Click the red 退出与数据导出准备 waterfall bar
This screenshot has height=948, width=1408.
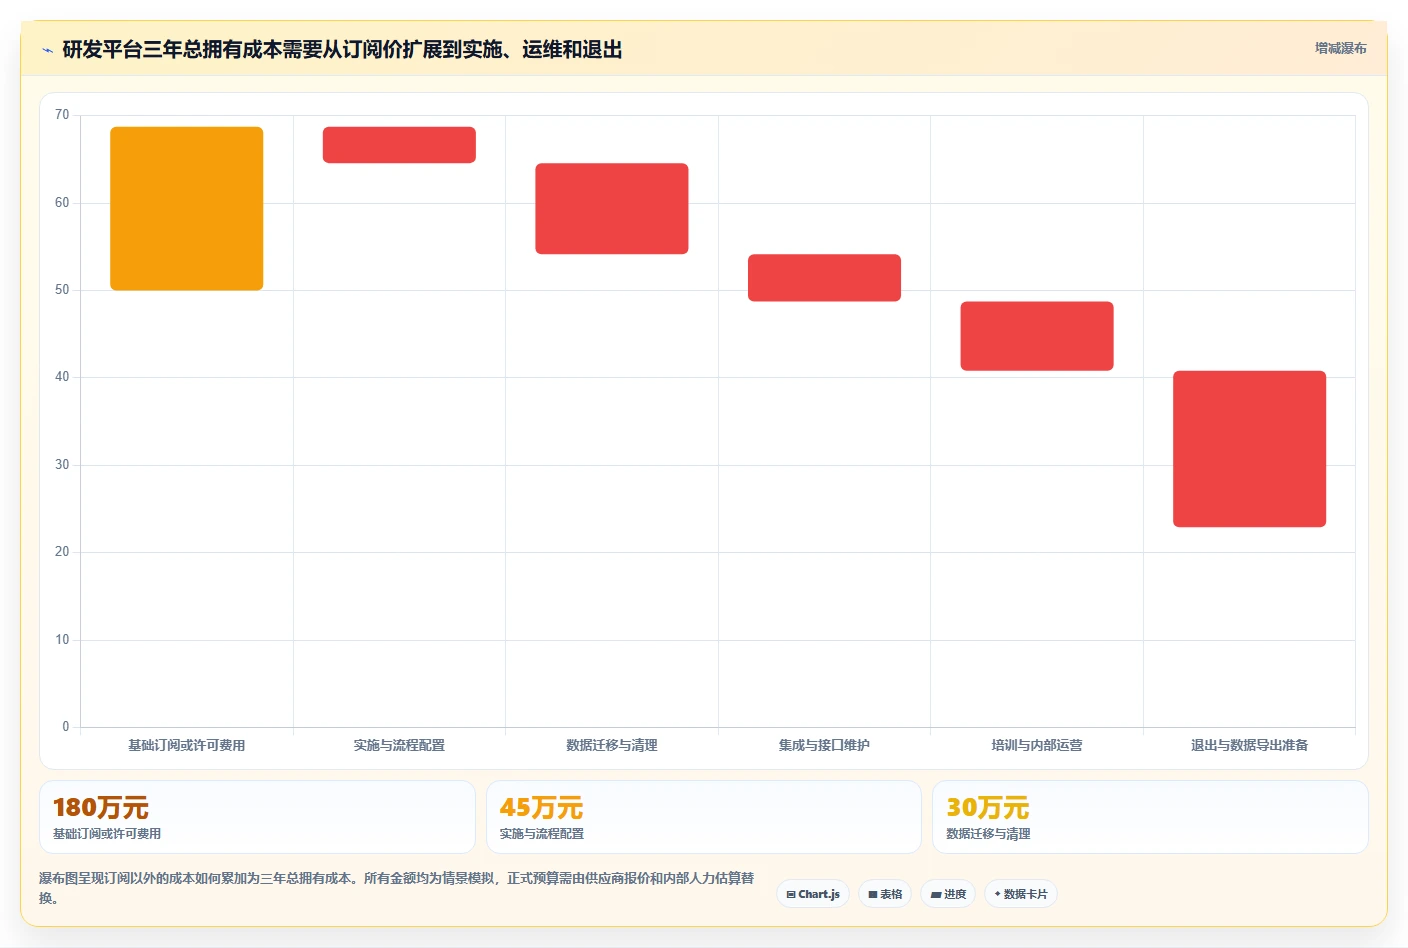pyautogui.click(x=1250, y=449)
